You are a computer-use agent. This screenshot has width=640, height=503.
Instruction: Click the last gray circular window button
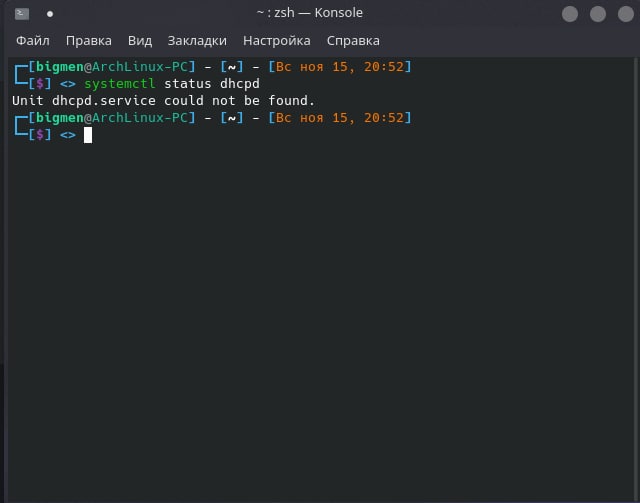click(626, 14)
